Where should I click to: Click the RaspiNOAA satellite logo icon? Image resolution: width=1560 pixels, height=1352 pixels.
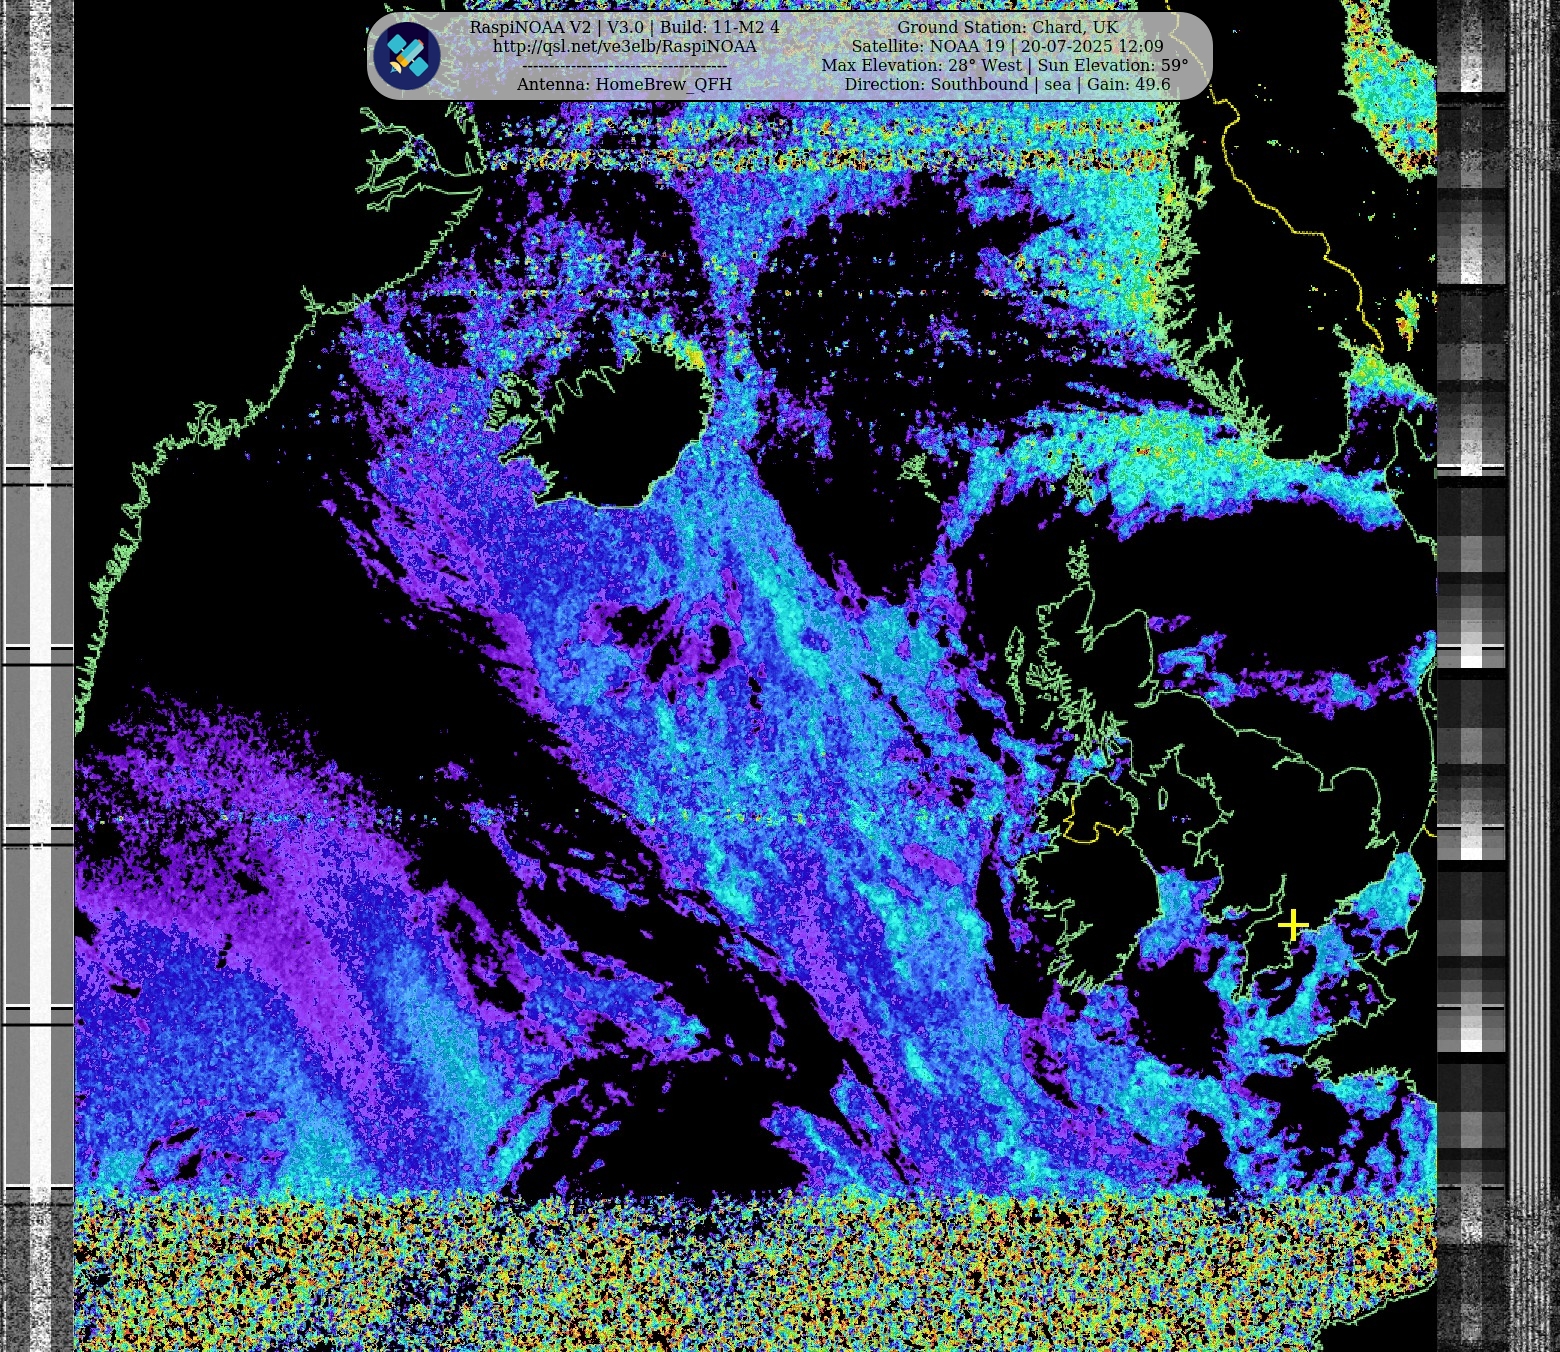coord(407,56)
